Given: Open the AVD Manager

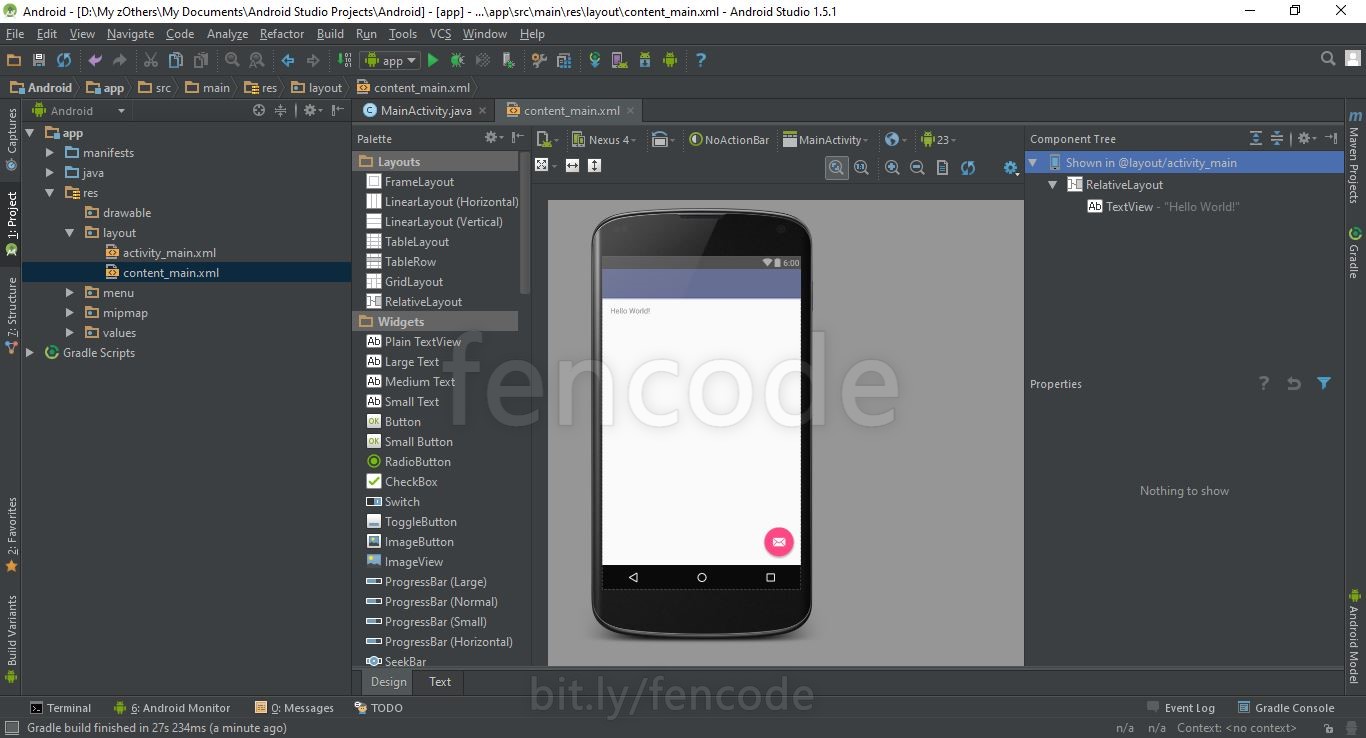Looking at the screenshot, I should point(617,60).
